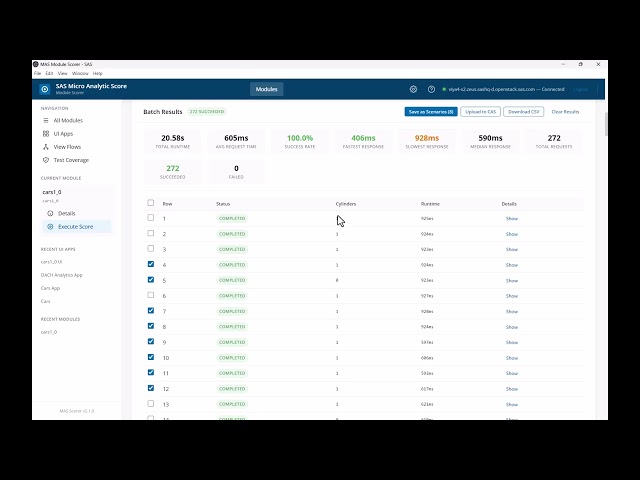Click the Logout link in header

click(x=580, y=89)
